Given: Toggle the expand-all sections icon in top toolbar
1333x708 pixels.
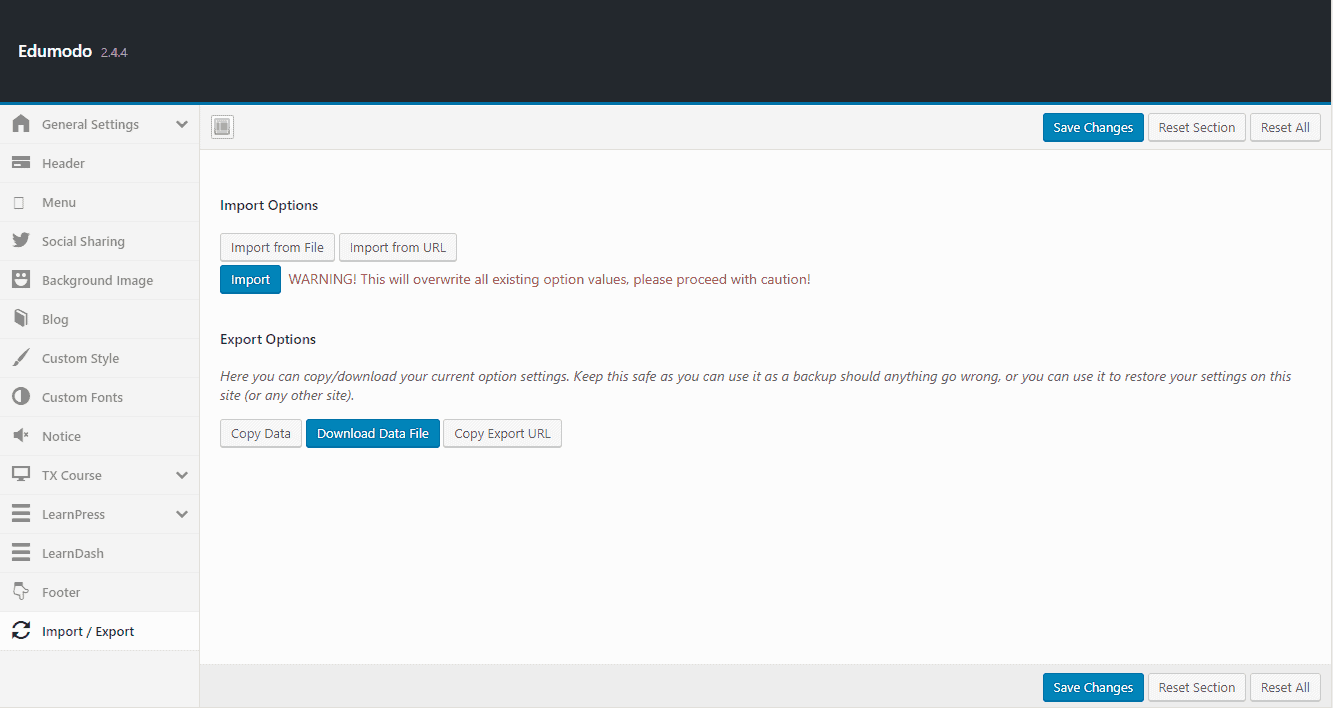Looking at the screenshot, I should (222, 127).
